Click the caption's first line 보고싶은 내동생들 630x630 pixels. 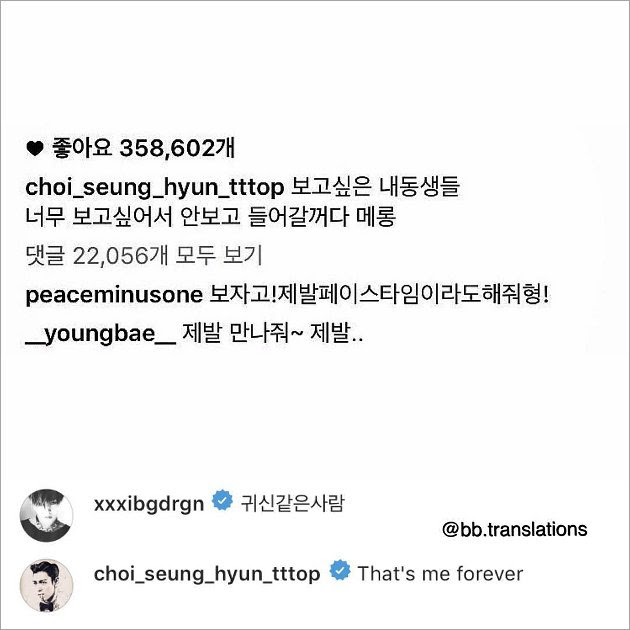[374, 187]
